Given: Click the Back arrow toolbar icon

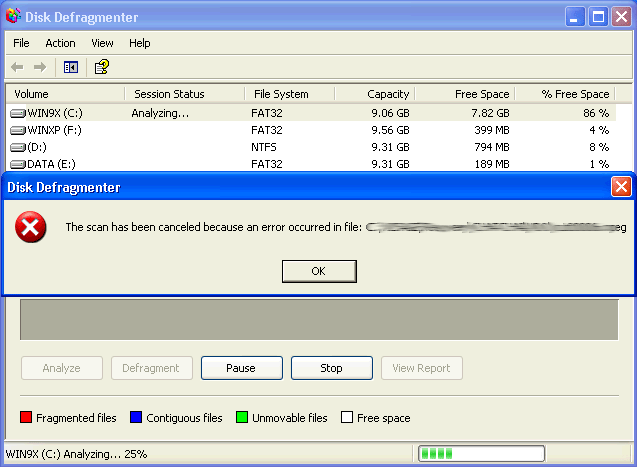Looking at the screenshot, I should coord(17,67).
